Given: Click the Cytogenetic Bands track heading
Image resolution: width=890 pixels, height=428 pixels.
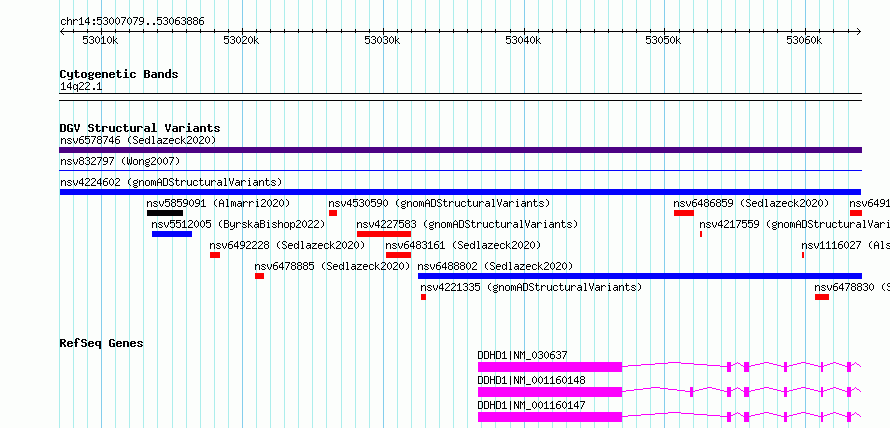Looking at the screenshot, I should click(x=119, y=74).
